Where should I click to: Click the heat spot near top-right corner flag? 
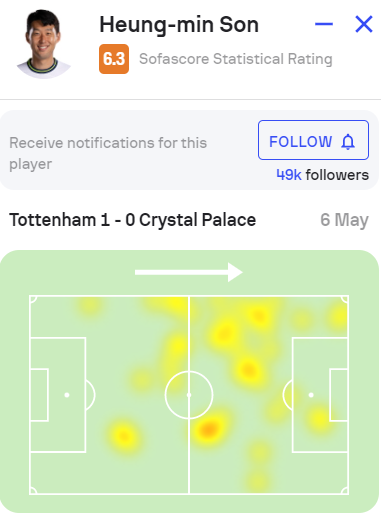pyautogui.click(x=338, y=317)
